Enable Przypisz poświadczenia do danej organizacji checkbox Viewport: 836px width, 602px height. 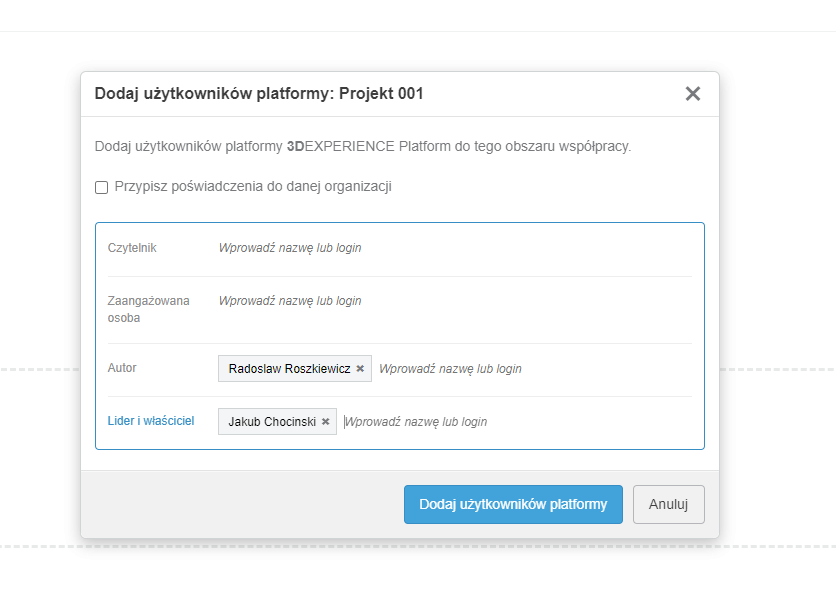pyautogui.click(x=101, y=187)
